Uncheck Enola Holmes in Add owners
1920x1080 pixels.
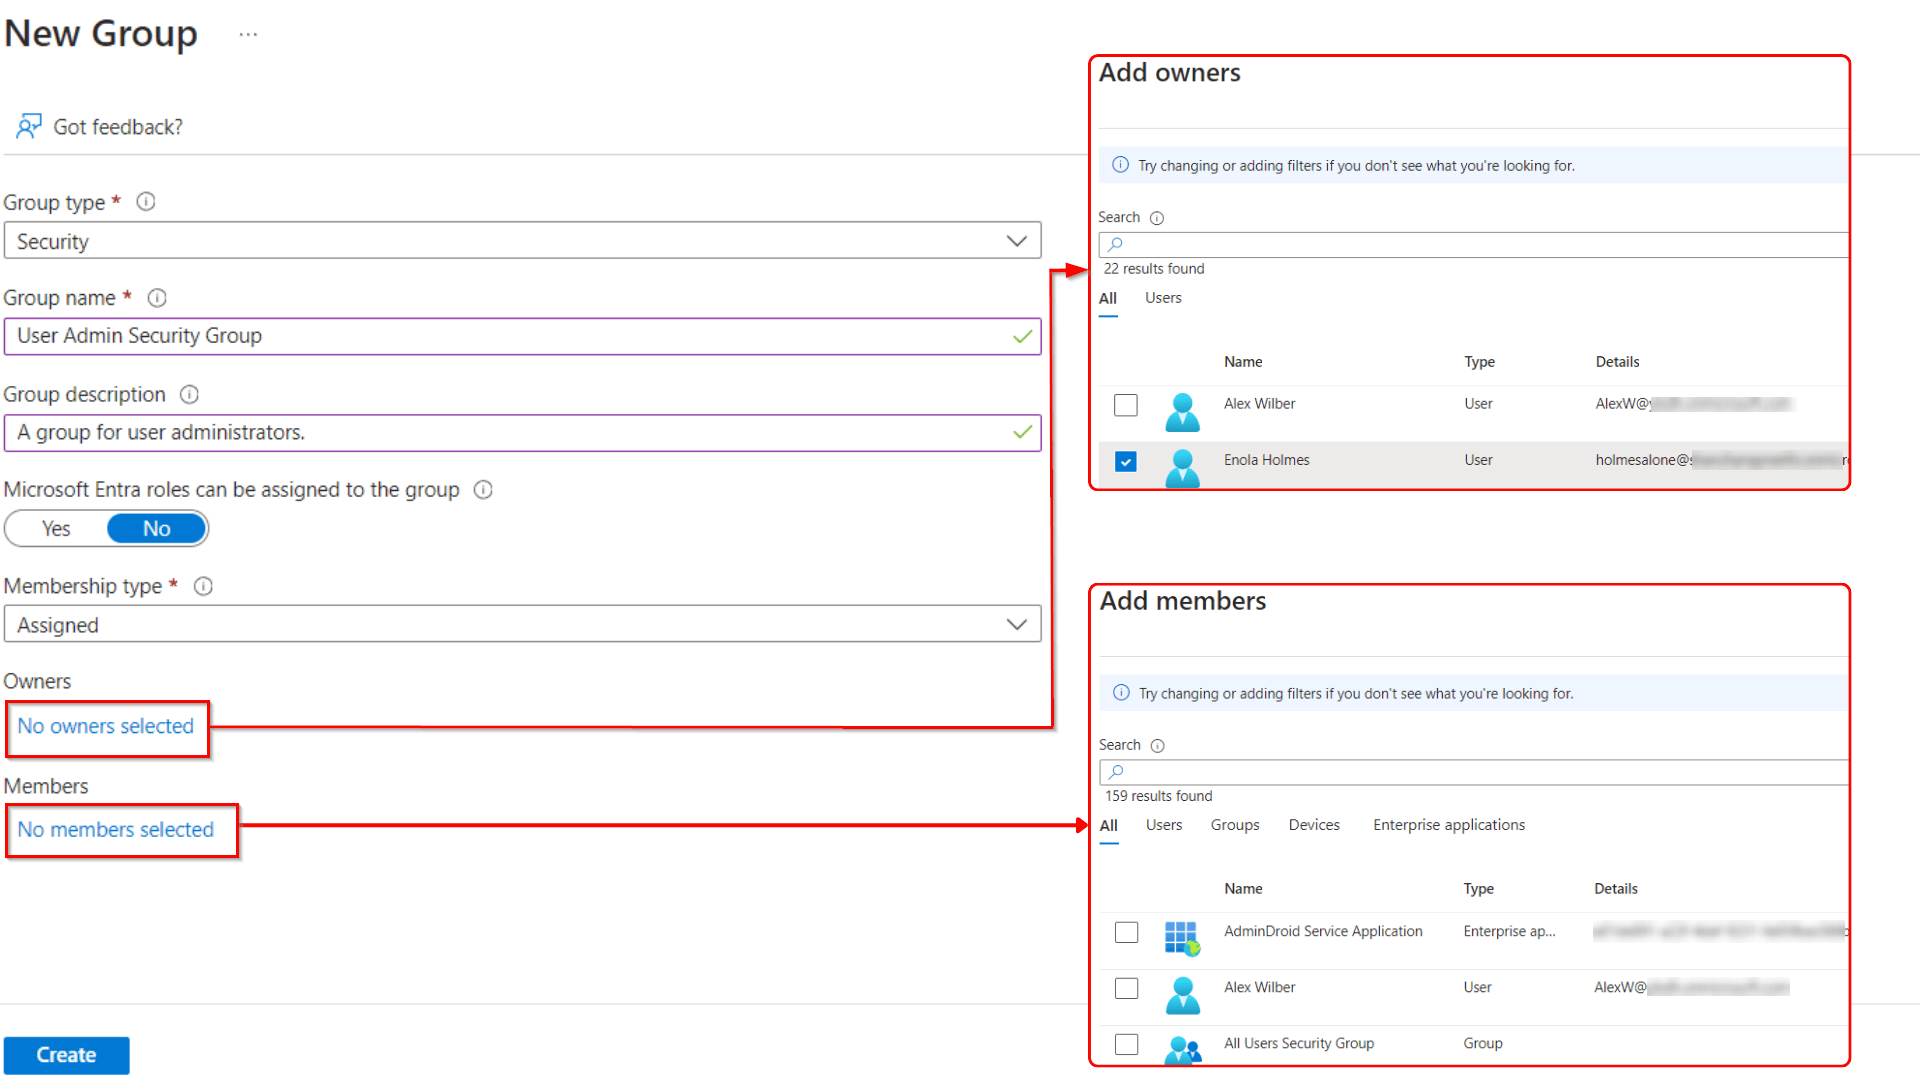(1126, 461)
